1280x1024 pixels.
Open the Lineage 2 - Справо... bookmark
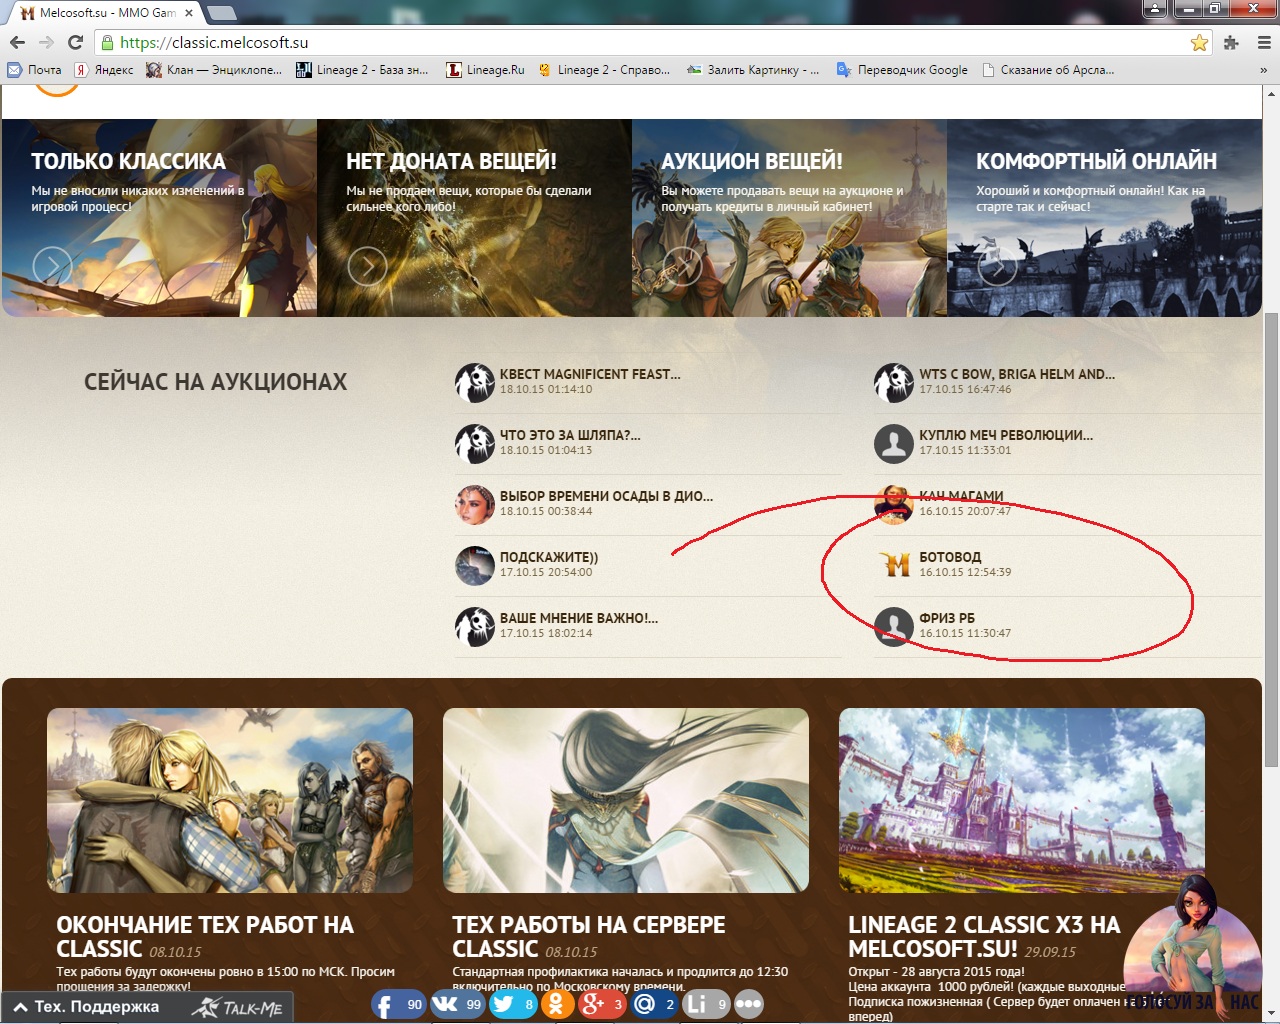(x=604, y=70)
